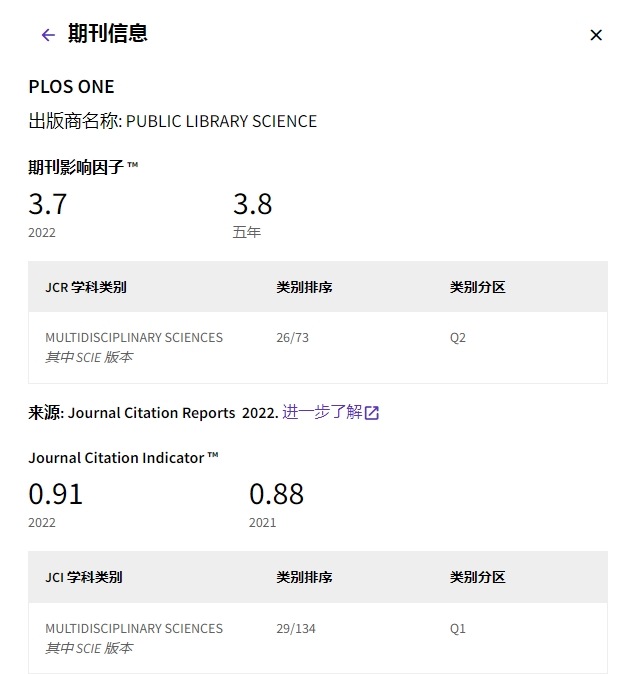Image resolution: width=641 pixels, height=674 pixels.
Task: Select the Q2 quartile cell
Action: [458, 338]
